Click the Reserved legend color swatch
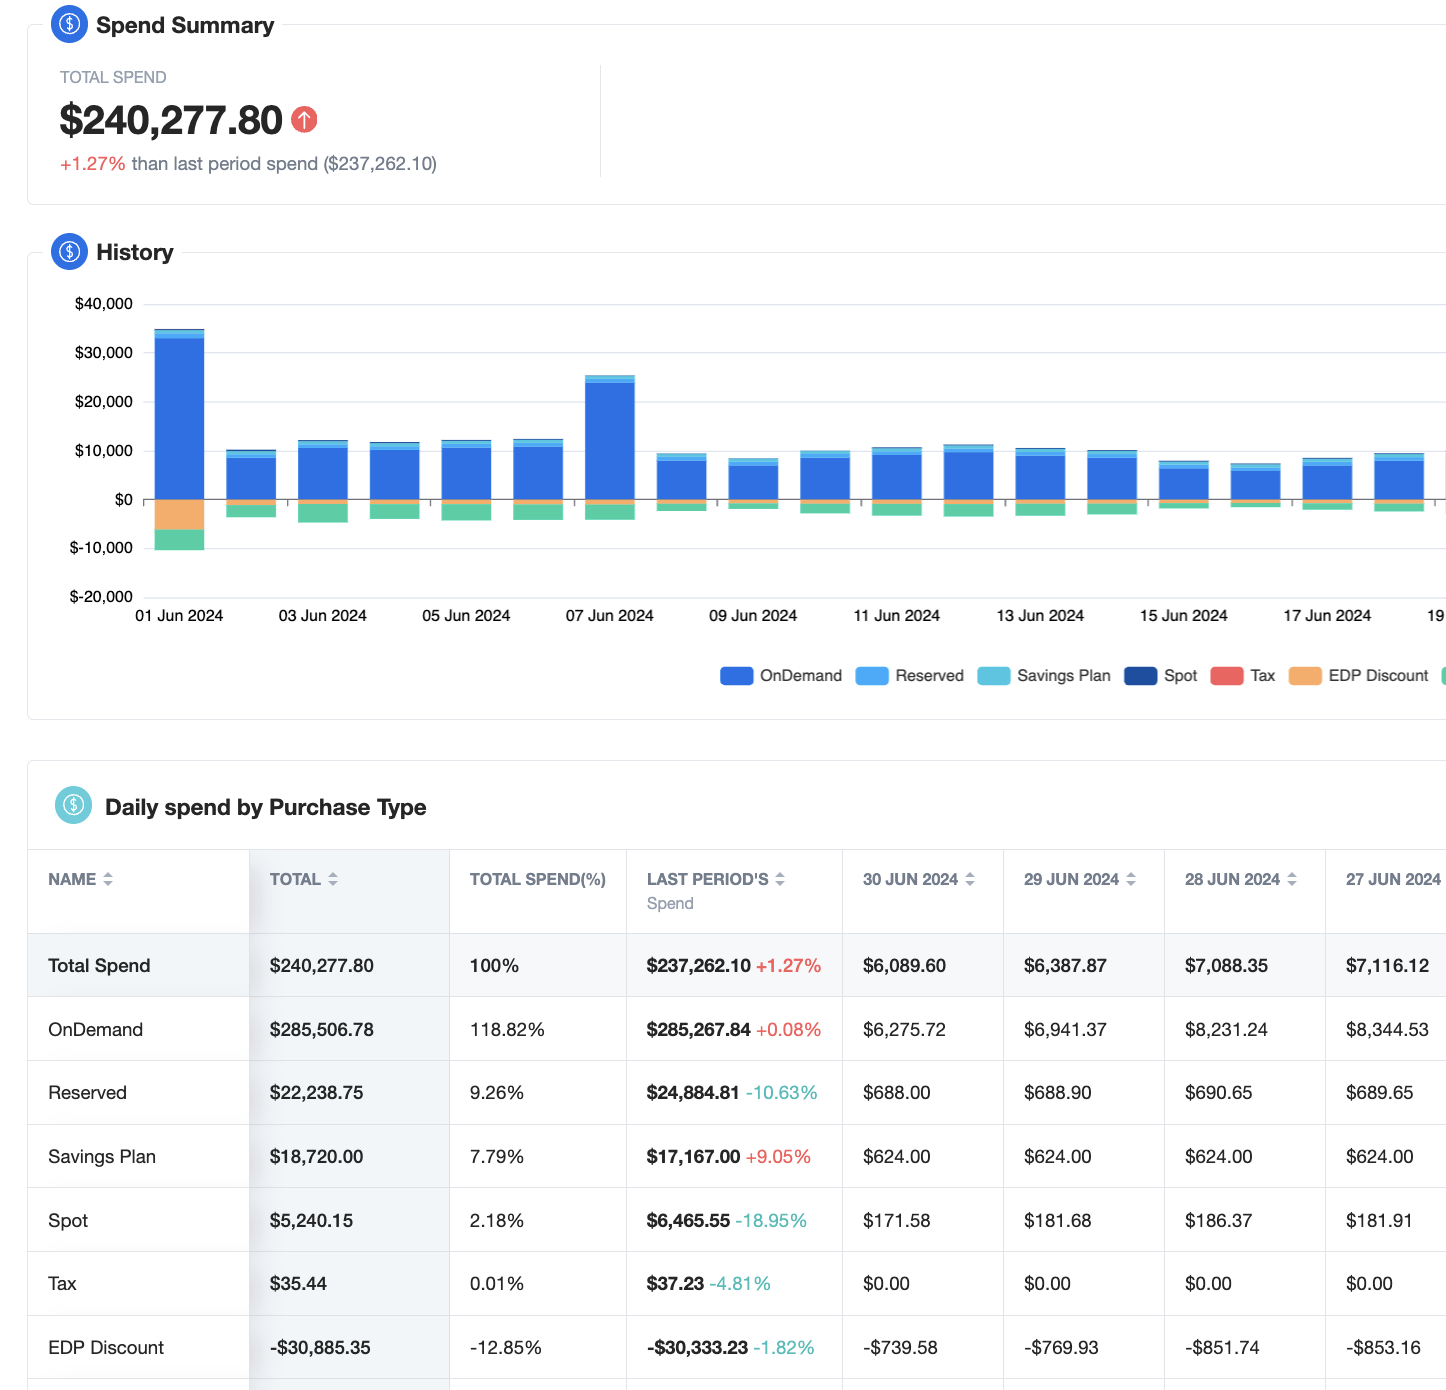This screenshot has width=1446, height=1390. pos(872,676)
